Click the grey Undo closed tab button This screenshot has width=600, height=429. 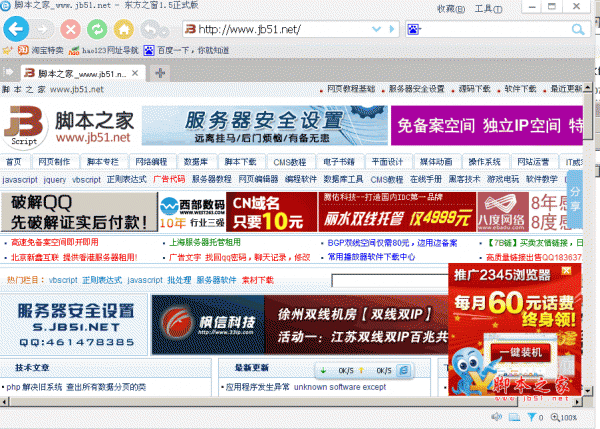[x=150, y=29]
